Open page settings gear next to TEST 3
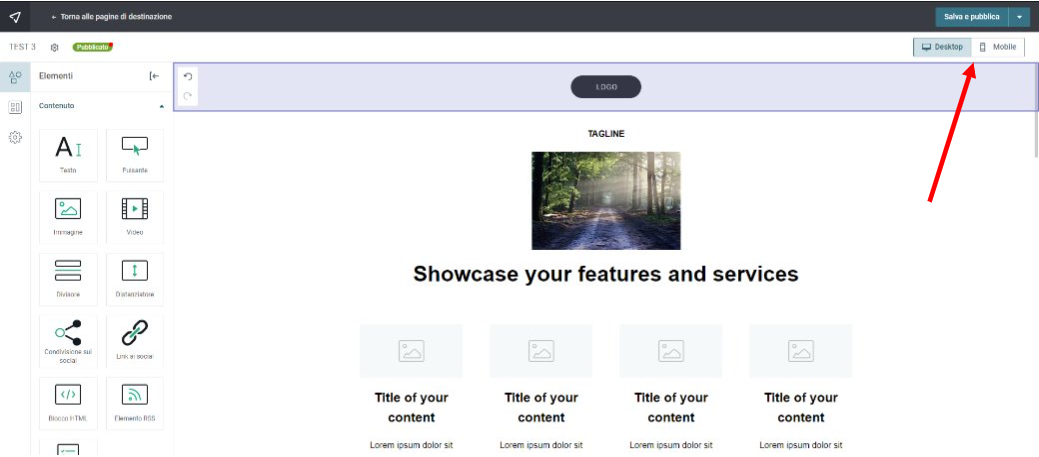 (55, 48)
